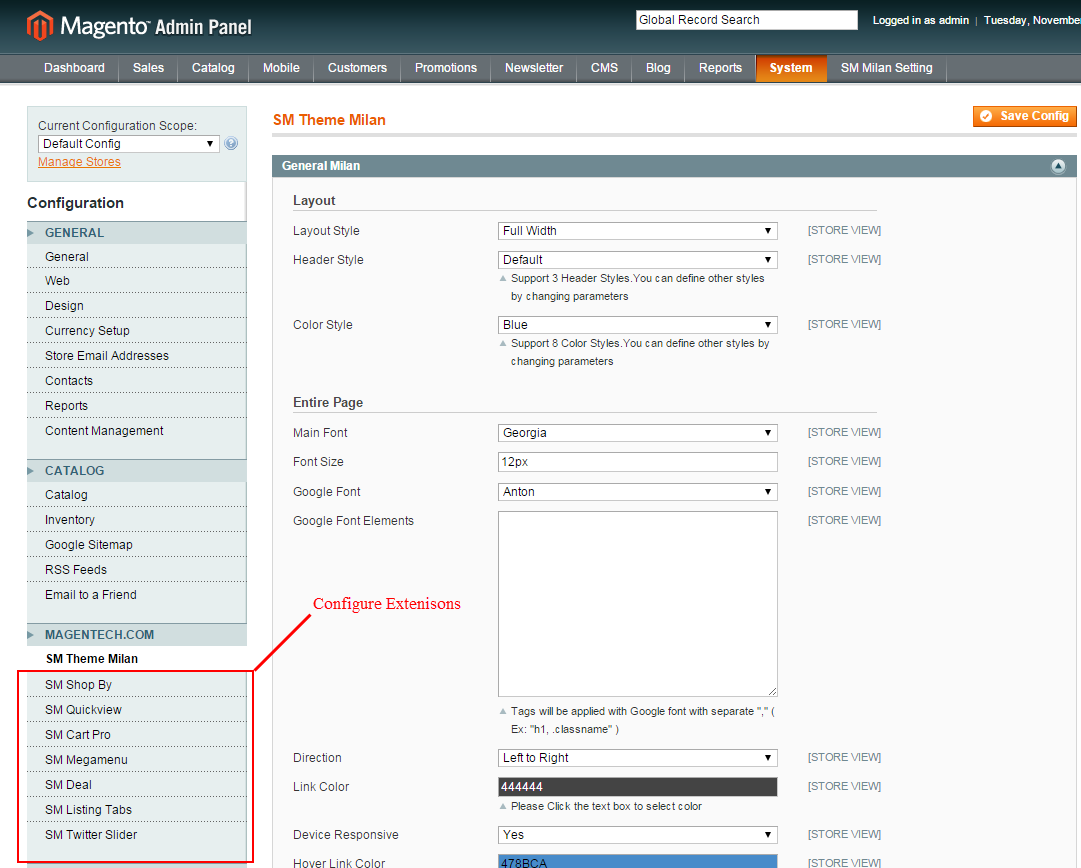Focus the Global Record Search field
The width and height of the screenshot is (1081, 868).
click(x=747, y=20)
